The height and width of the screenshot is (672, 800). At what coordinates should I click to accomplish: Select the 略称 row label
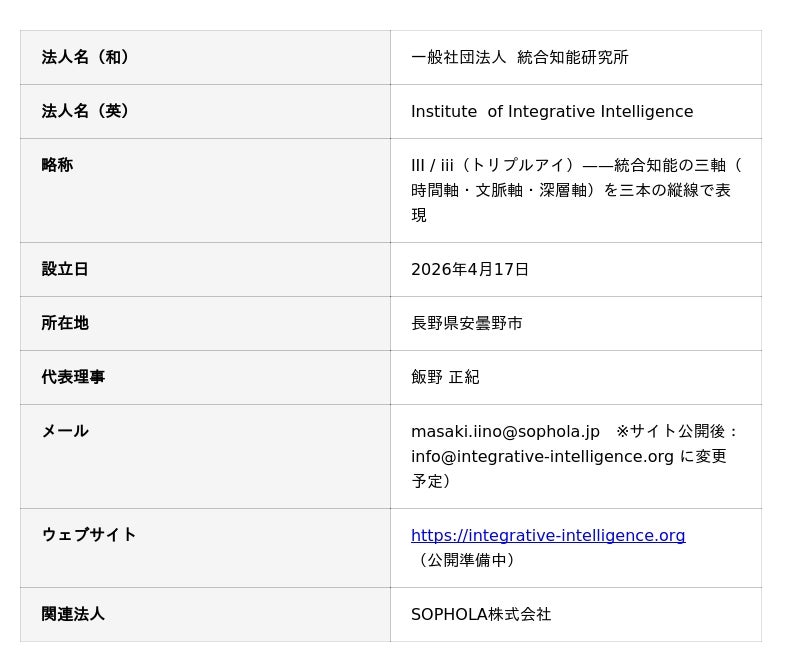click(57, 165)
